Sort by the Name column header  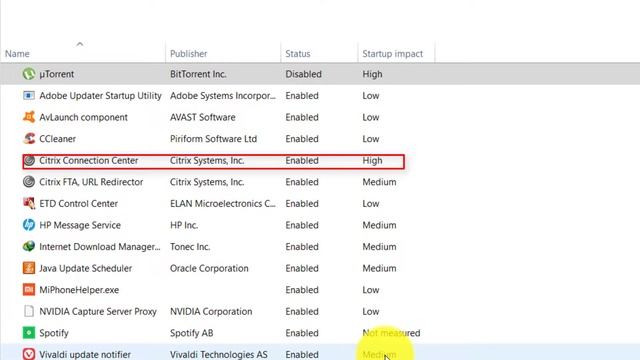point(17,53)
